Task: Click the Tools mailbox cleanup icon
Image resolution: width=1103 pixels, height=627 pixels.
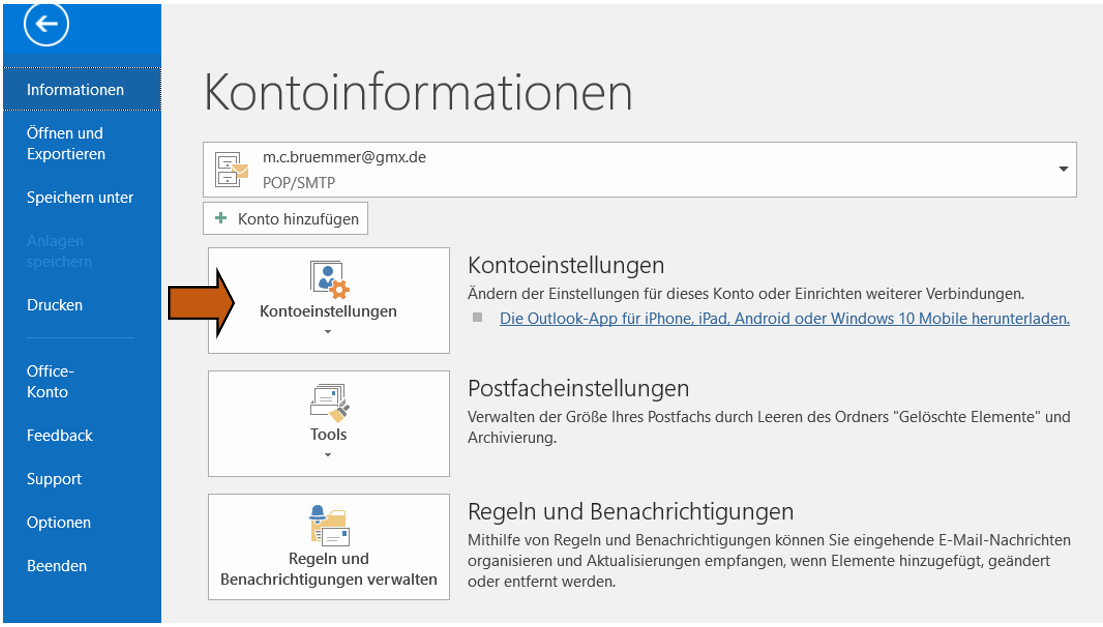Action: coord(329,403)
